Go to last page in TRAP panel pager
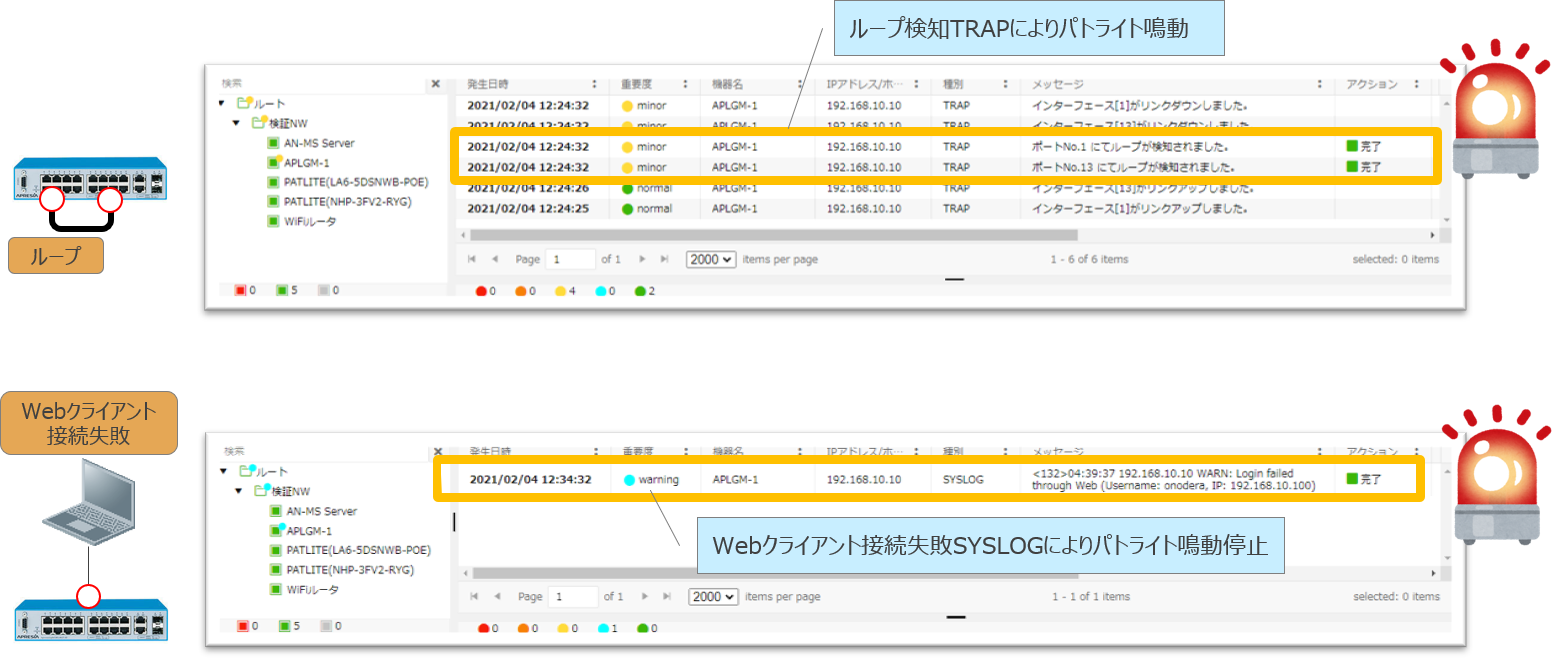Viewport: 1559px width, 661px height. [x=665, y=259]
